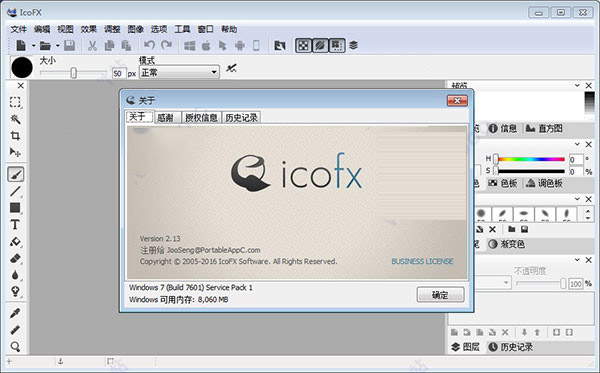The width and height of the screenshot is (600, 373).
Task: Select the paint bucket fill tool
Action: [15, 241]
